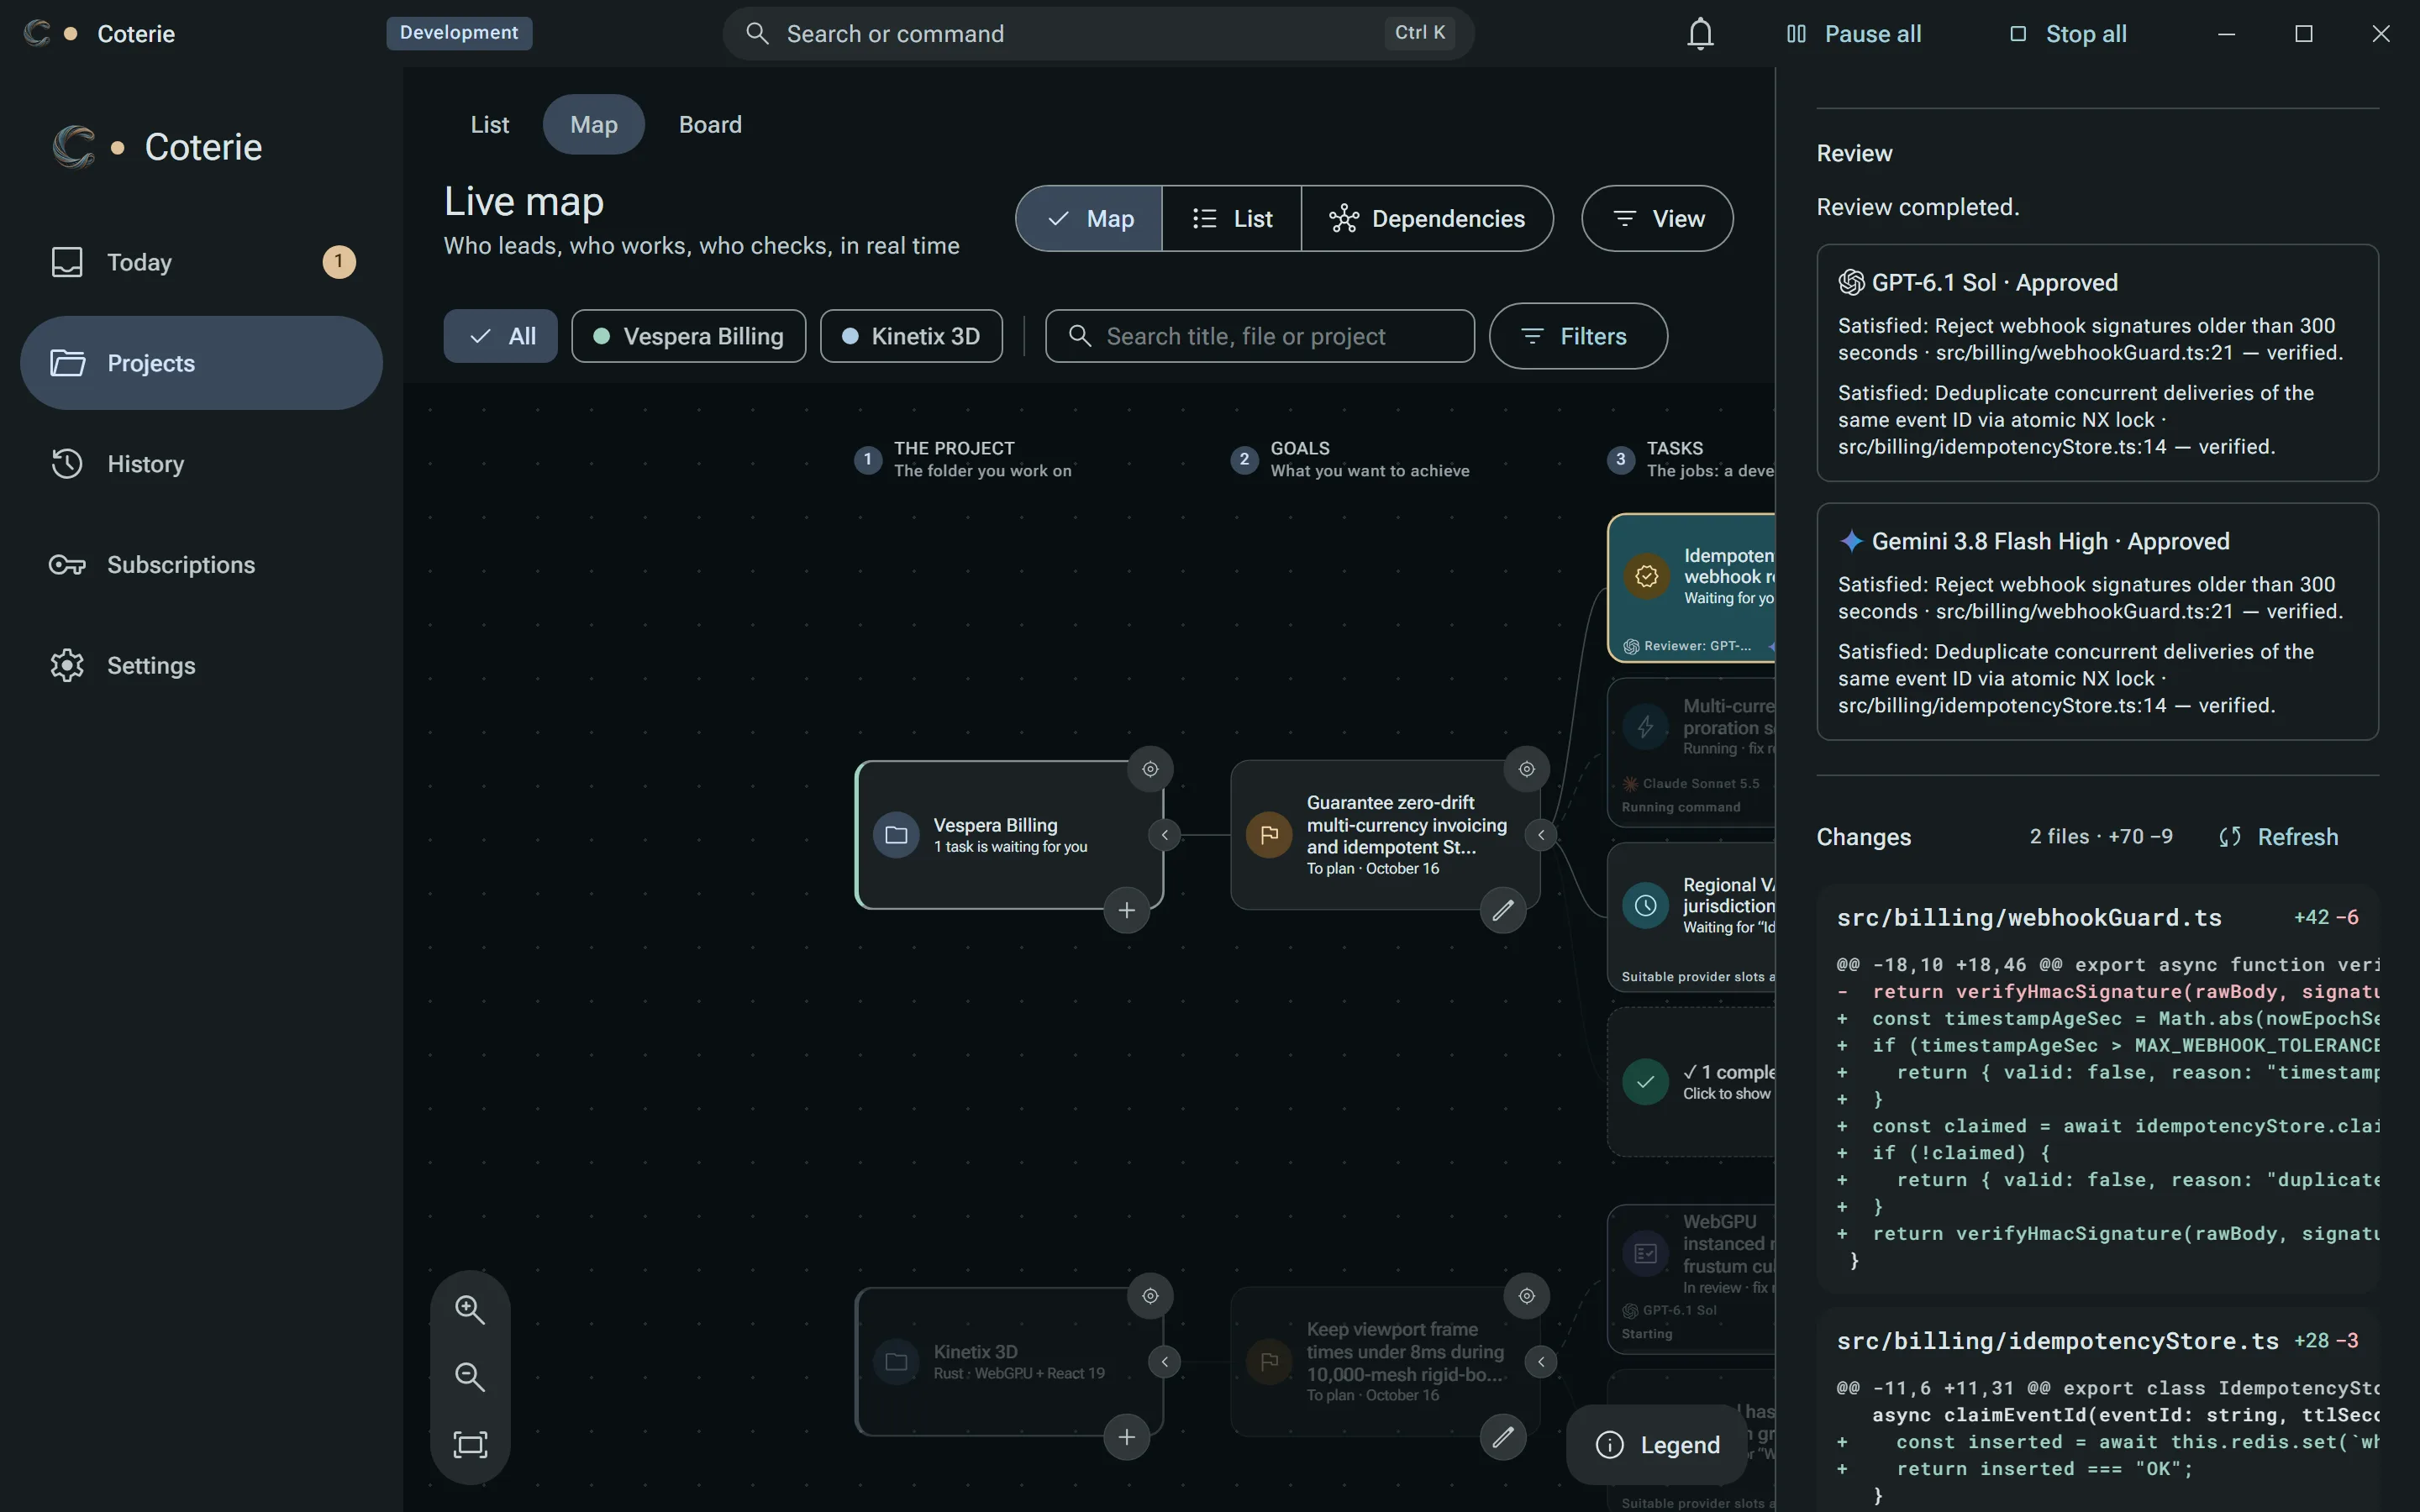
Task: Select the Map view segment
Action: tap(1089, 218)
